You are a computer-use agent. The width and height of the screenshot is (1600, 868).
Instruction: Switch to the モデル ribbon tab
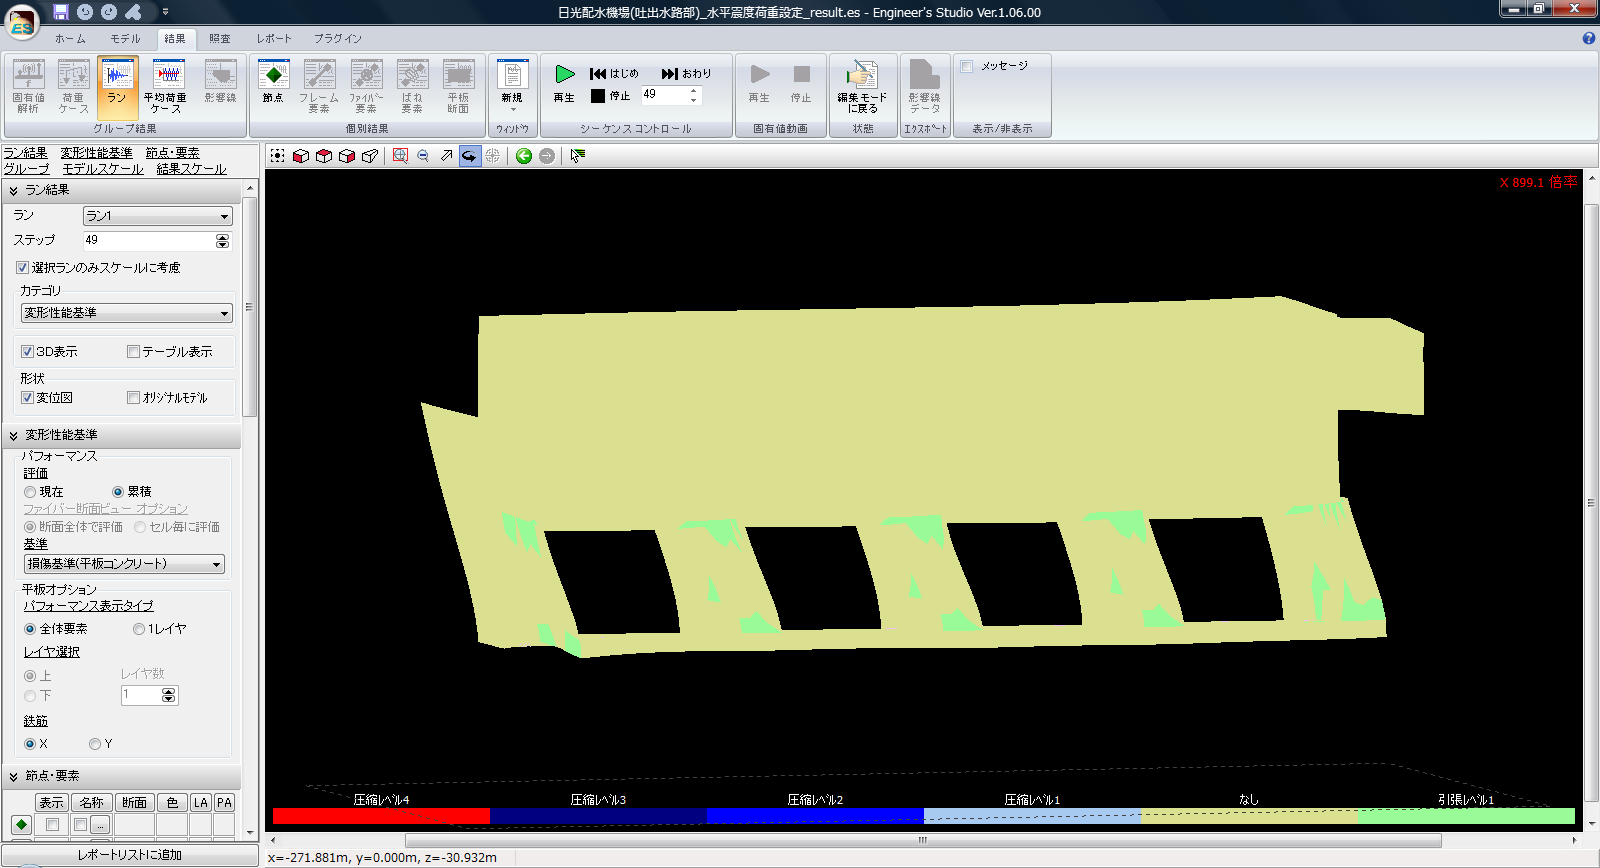point(125,38)
